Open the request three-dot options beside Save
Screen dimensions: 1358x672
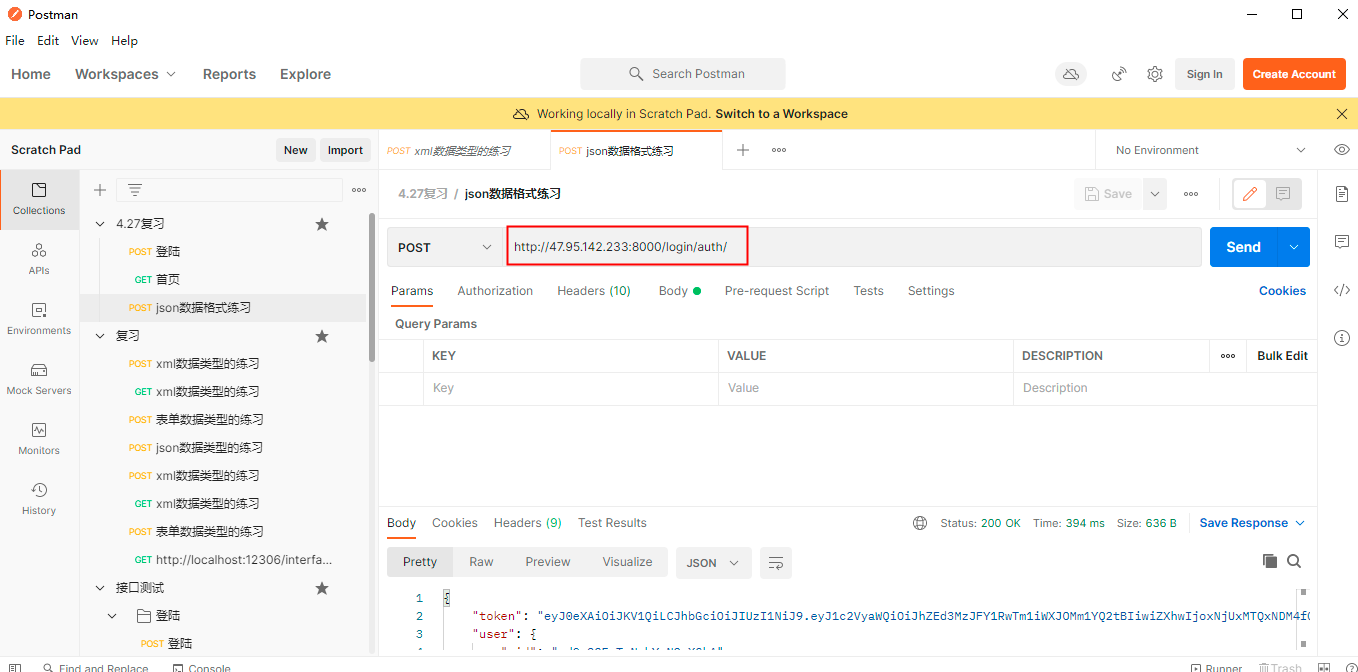click(1191, 194)
